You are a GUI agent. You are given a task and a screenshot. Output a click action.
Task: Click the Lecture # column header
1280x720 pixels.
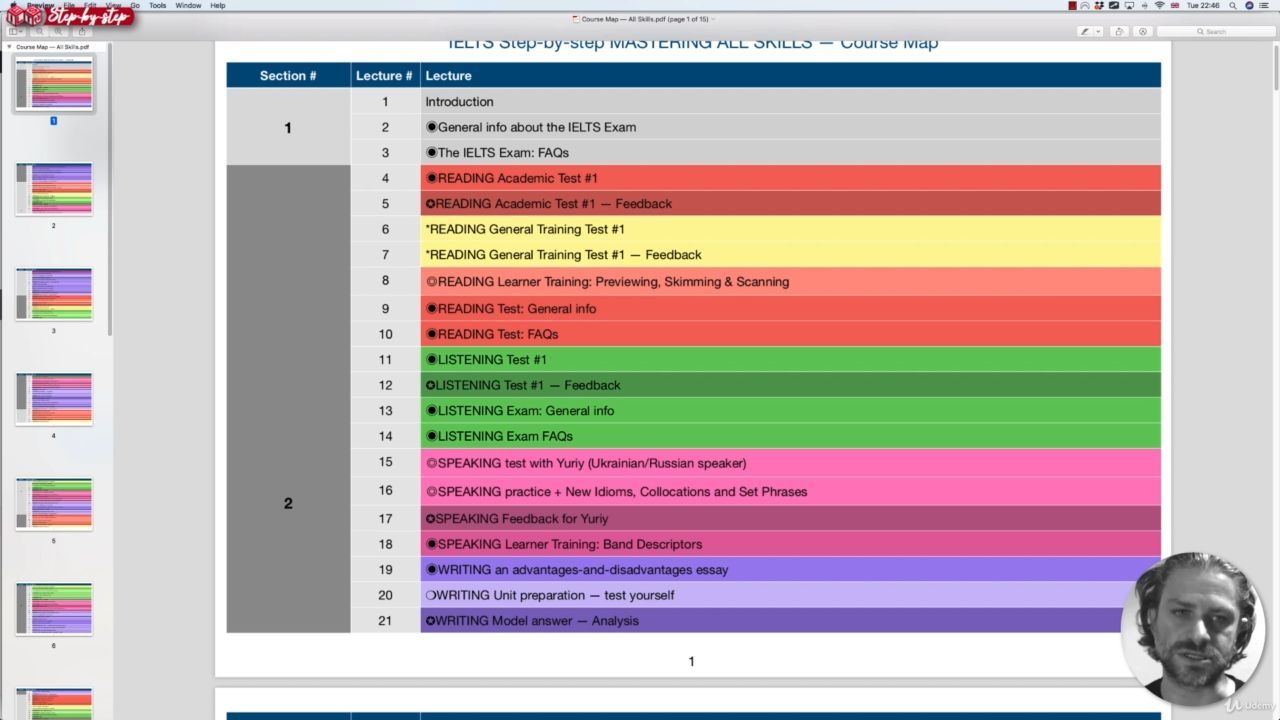click(385, 75)
